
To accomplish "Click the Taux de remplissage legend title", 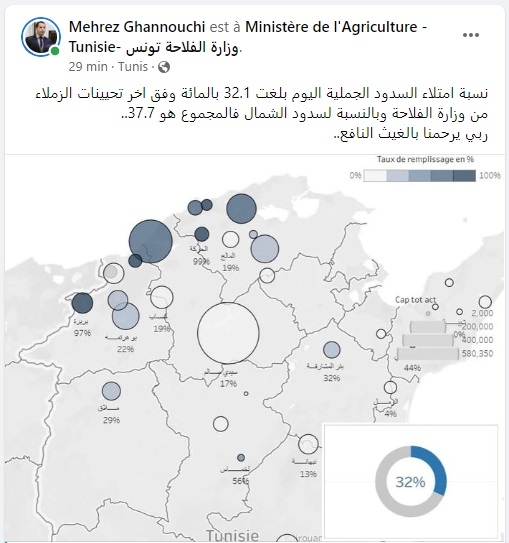I will [x=425, y=159].
